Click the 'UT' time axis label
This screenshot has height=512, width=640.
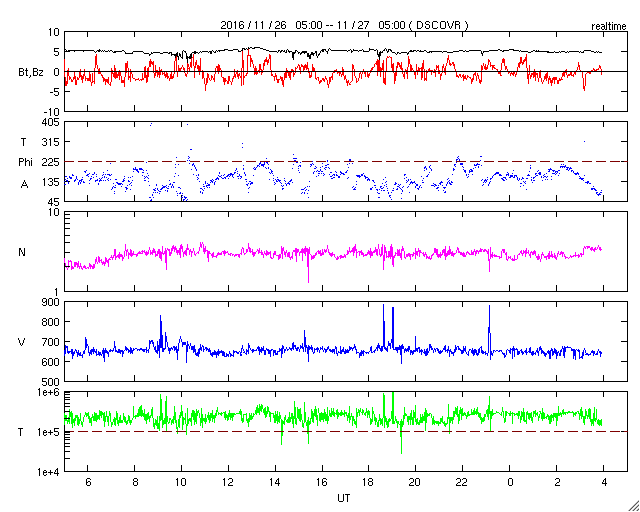pyautogui.click(x=344, y=498)
